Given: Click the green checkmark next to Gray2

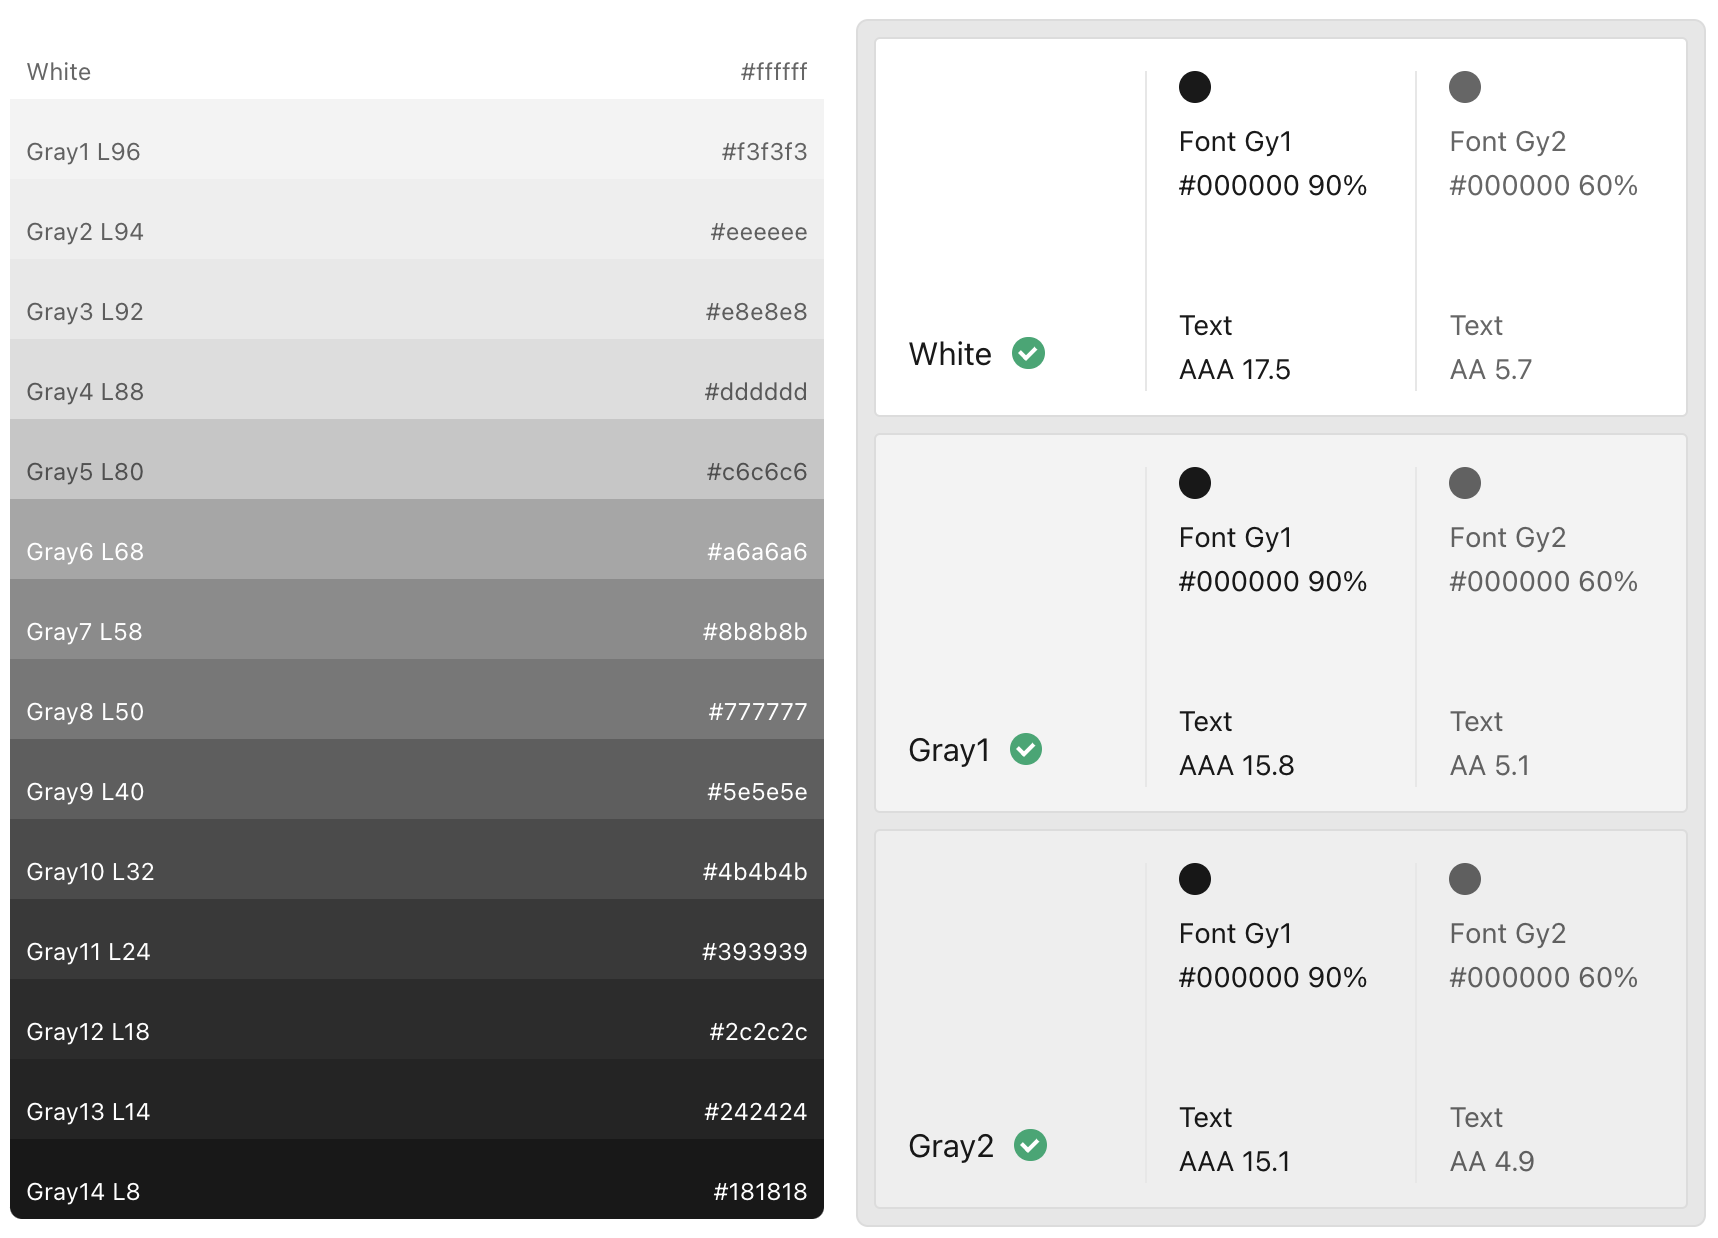Looking at the screenshot, I should point(1030,1145).
